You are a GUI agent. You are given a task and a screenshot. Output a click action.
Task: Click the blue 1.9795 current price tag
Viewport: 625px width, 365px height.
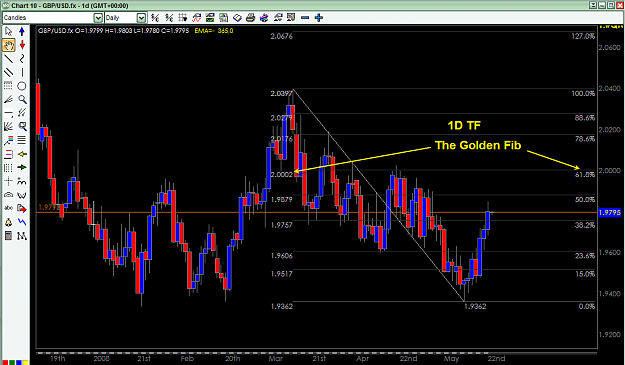610,212
